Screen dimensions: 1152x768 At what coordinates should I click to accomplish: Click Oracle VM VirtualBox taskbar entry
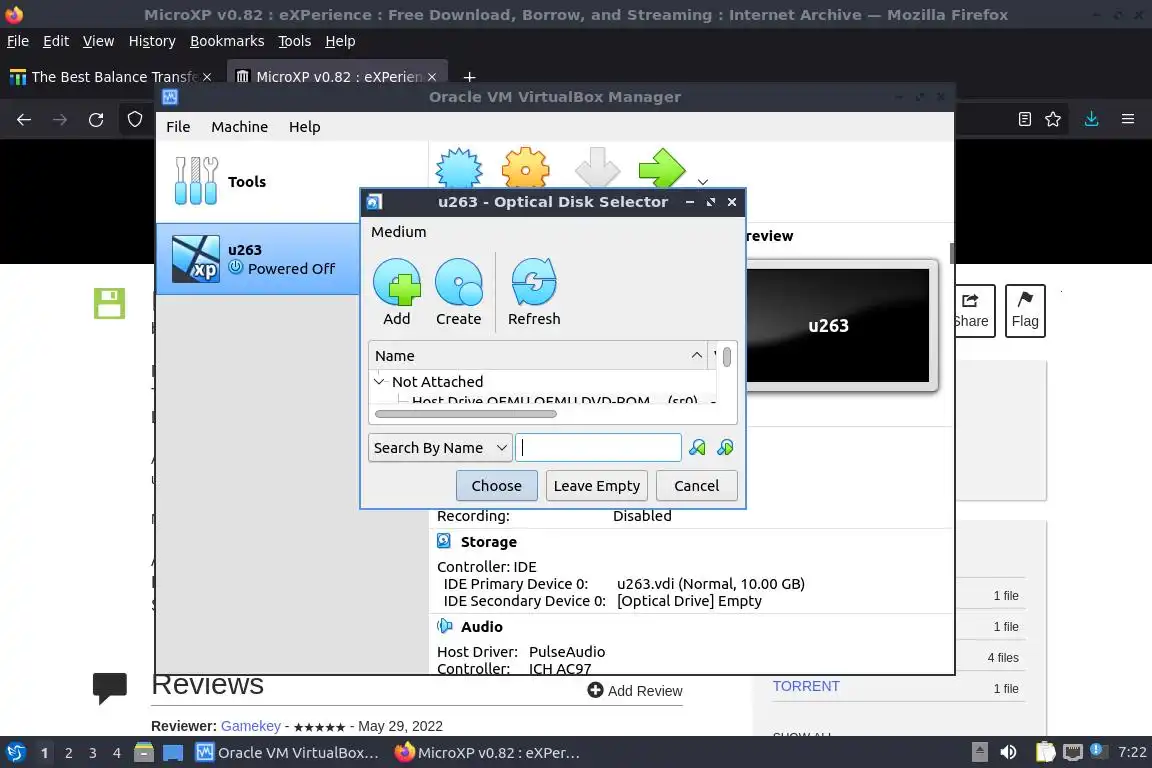[287, 753]
